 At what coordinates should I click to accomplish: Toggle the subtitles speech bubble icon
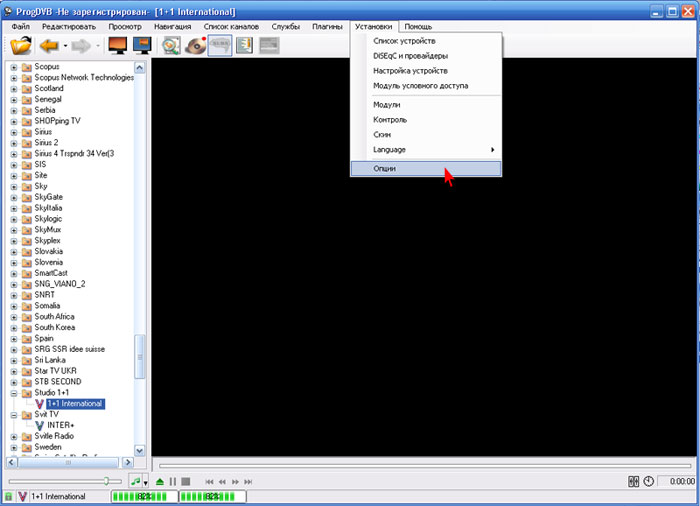(x=220, y=45)
